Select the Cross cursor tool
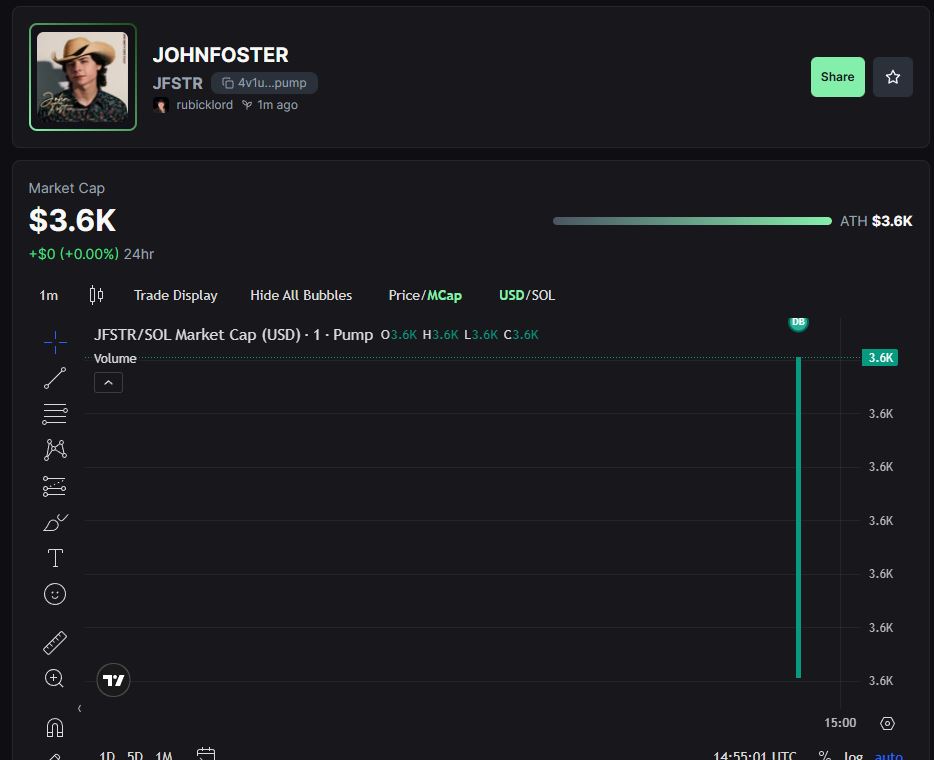 pyautogui.click(x=54, y=342)
